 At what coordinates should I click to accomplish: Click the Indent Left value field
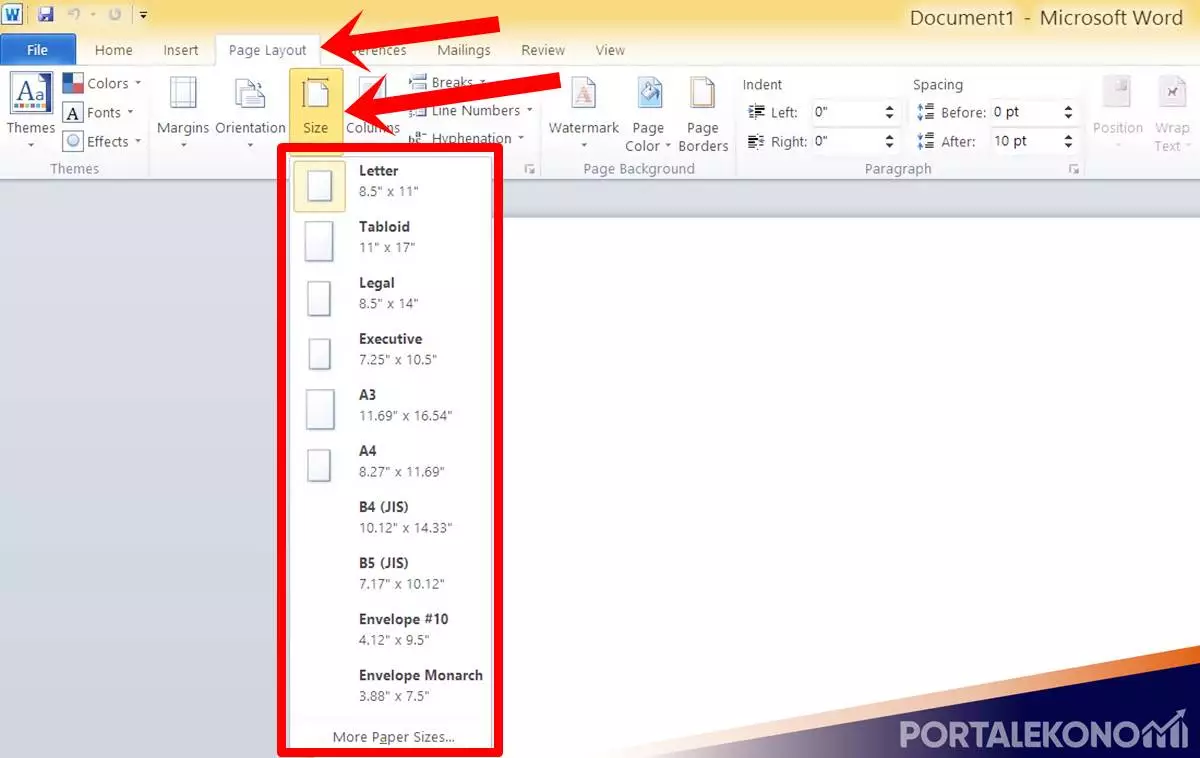(x=845, y=112)
